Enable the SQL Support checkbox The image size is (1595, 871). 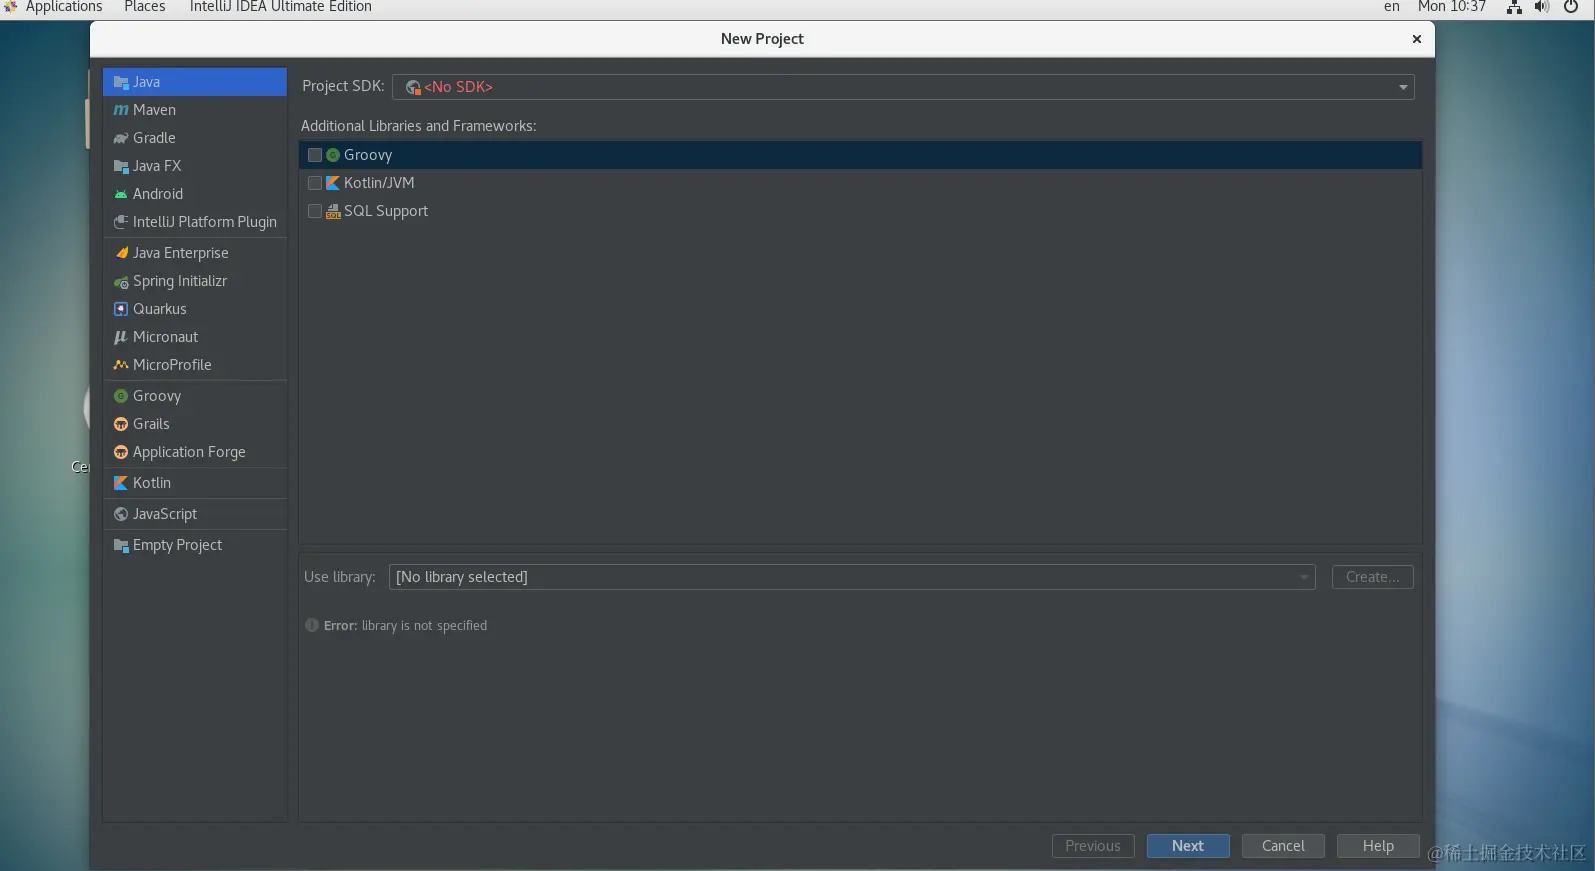click(x=315, y=211)
